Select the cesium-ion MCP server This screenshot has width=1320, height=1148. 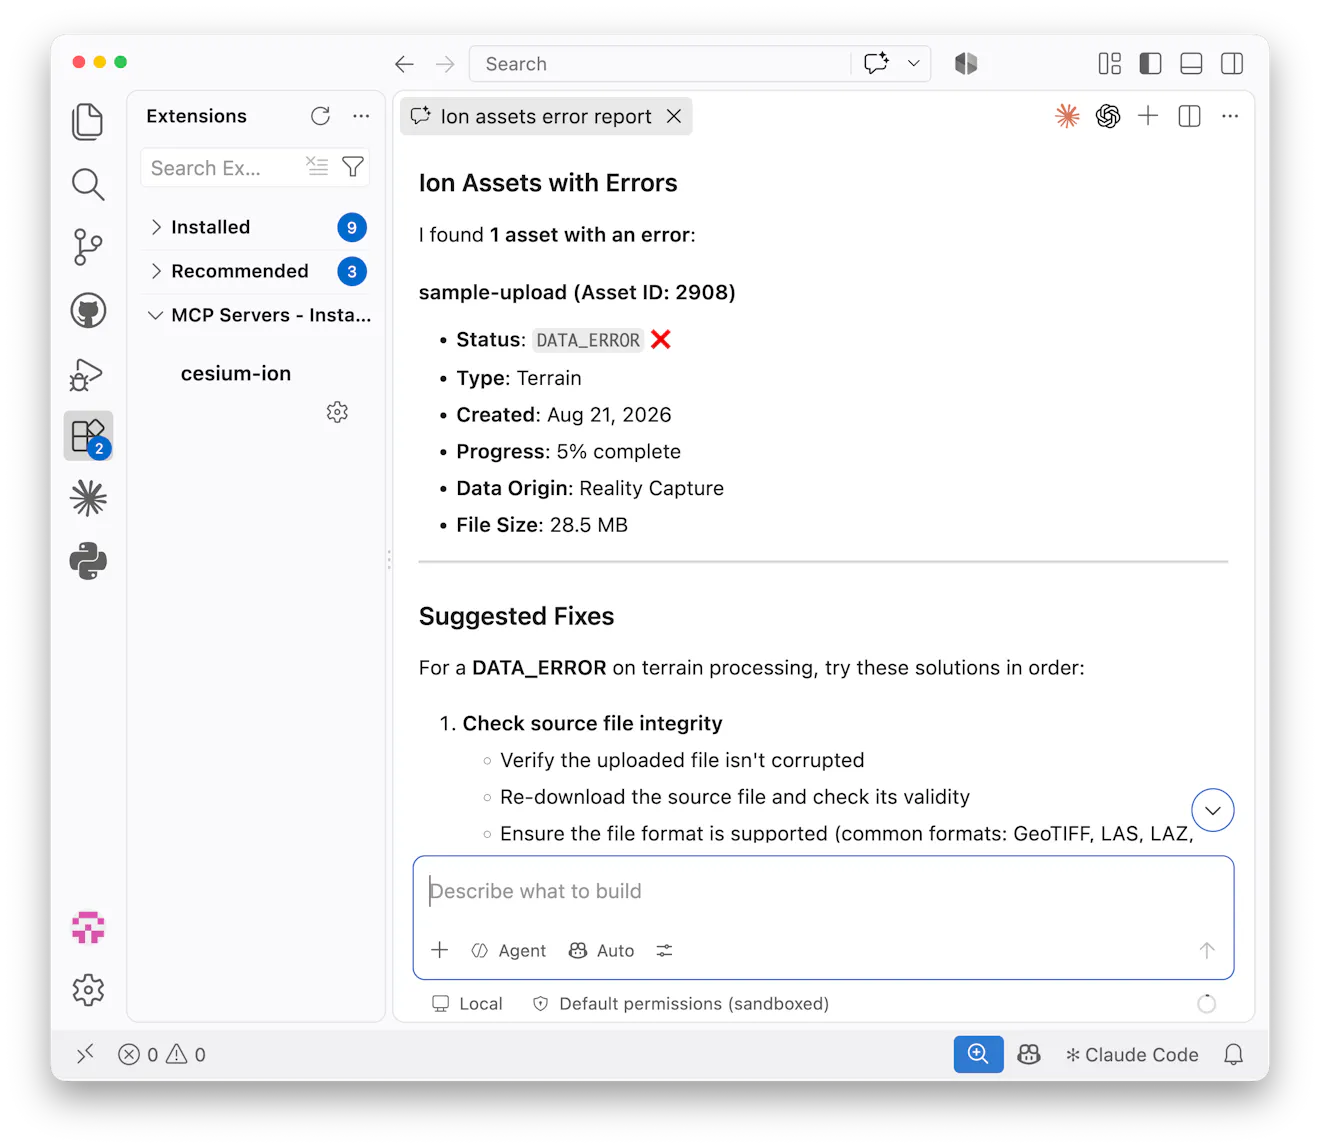pos(236,373)
